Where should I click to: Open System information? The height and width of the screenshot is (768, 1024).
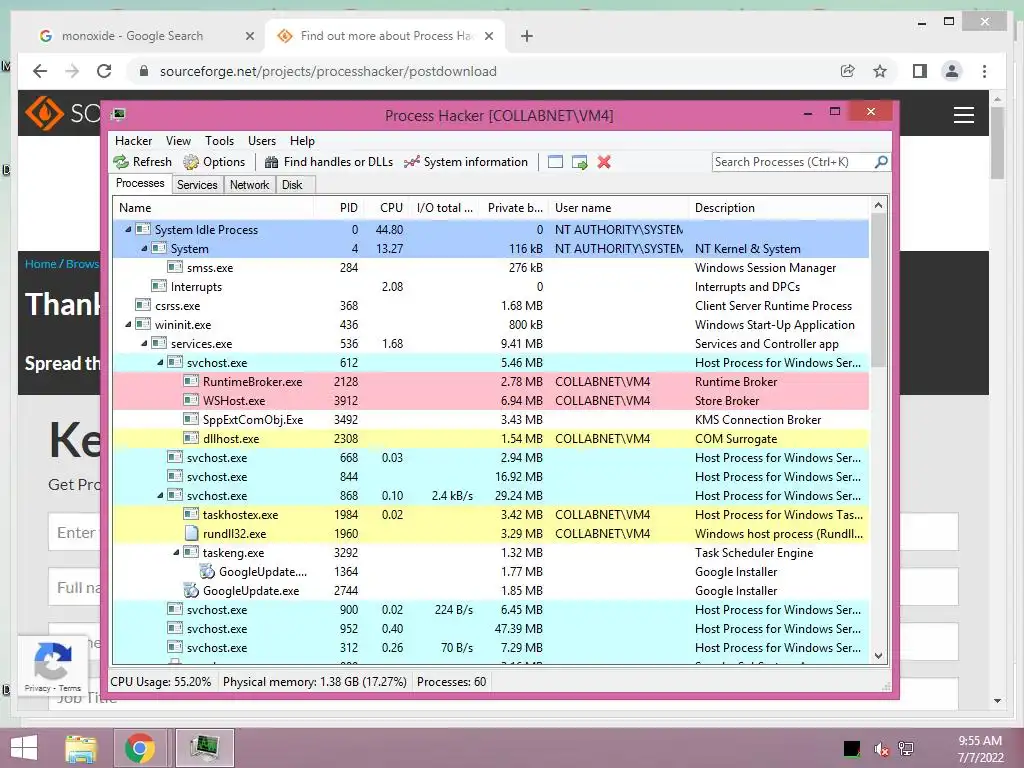pos(466,162)
